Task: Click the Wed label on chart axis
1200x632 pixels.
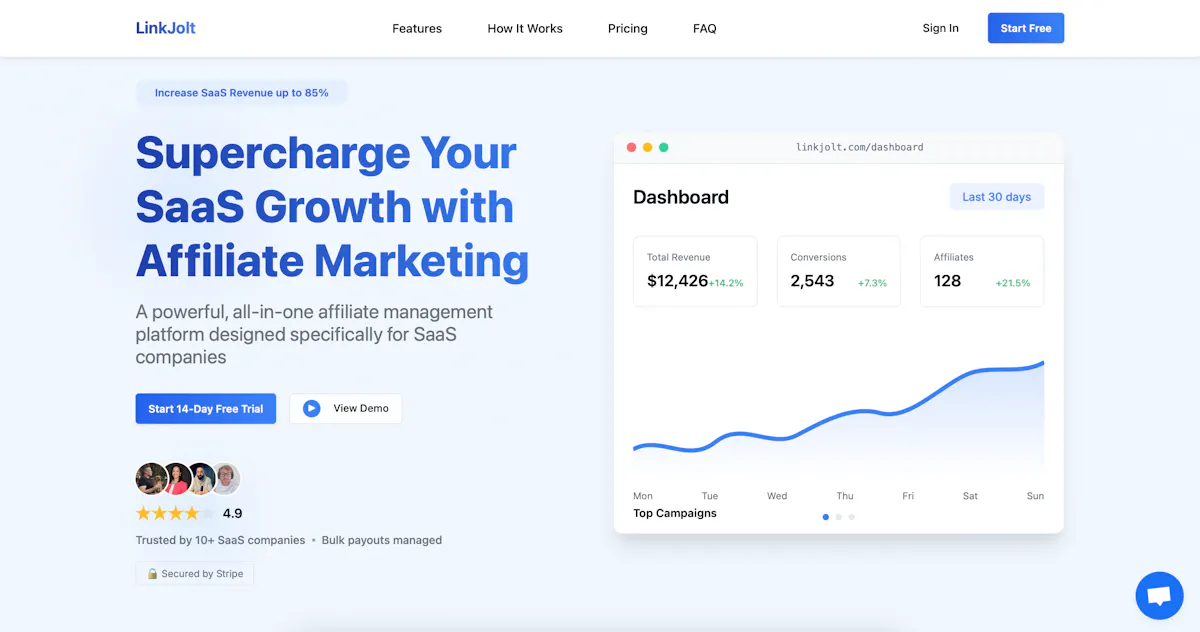Action: click(777, 496)
